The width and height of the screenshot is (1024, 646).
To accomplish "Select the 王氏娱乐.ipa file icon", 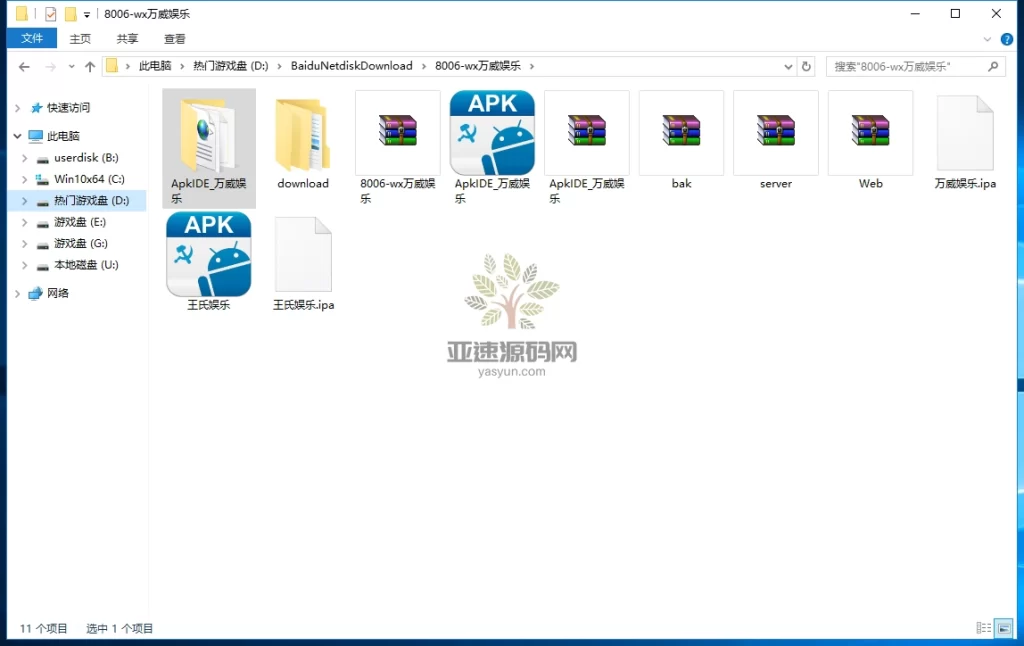I will 303,255.
